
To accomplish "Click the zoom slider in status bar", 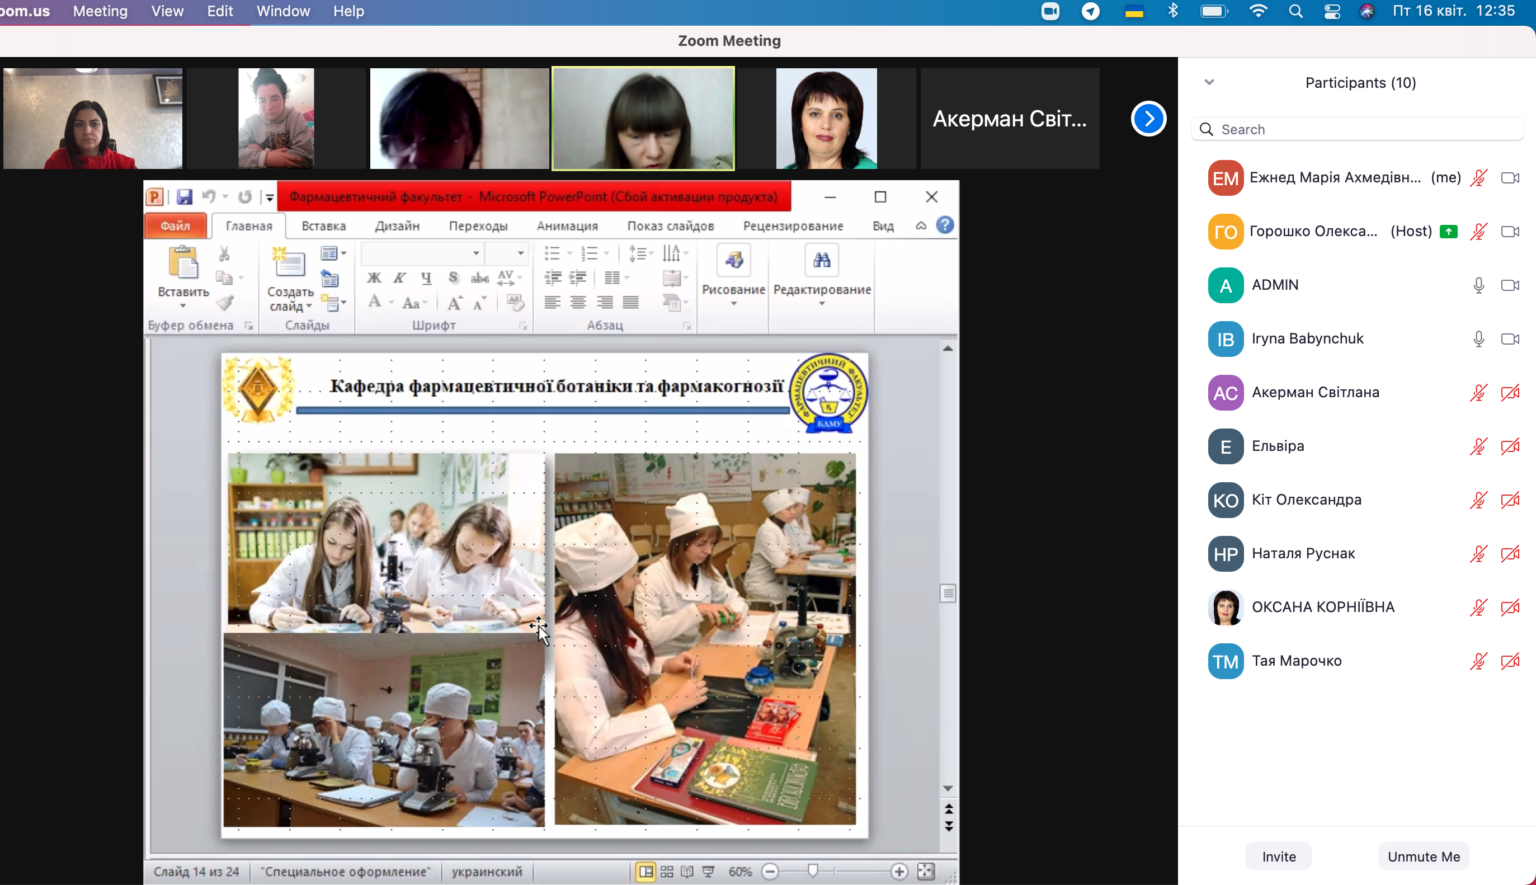I will pyautogui.click(x=813, y=872).
